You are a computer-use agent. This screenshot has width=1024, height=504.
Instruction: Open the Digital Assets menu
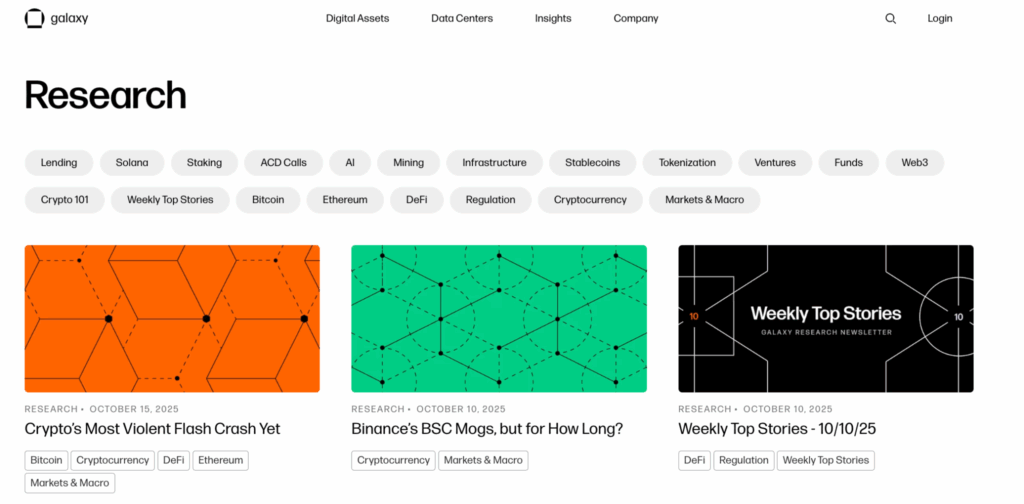point(357,18)
